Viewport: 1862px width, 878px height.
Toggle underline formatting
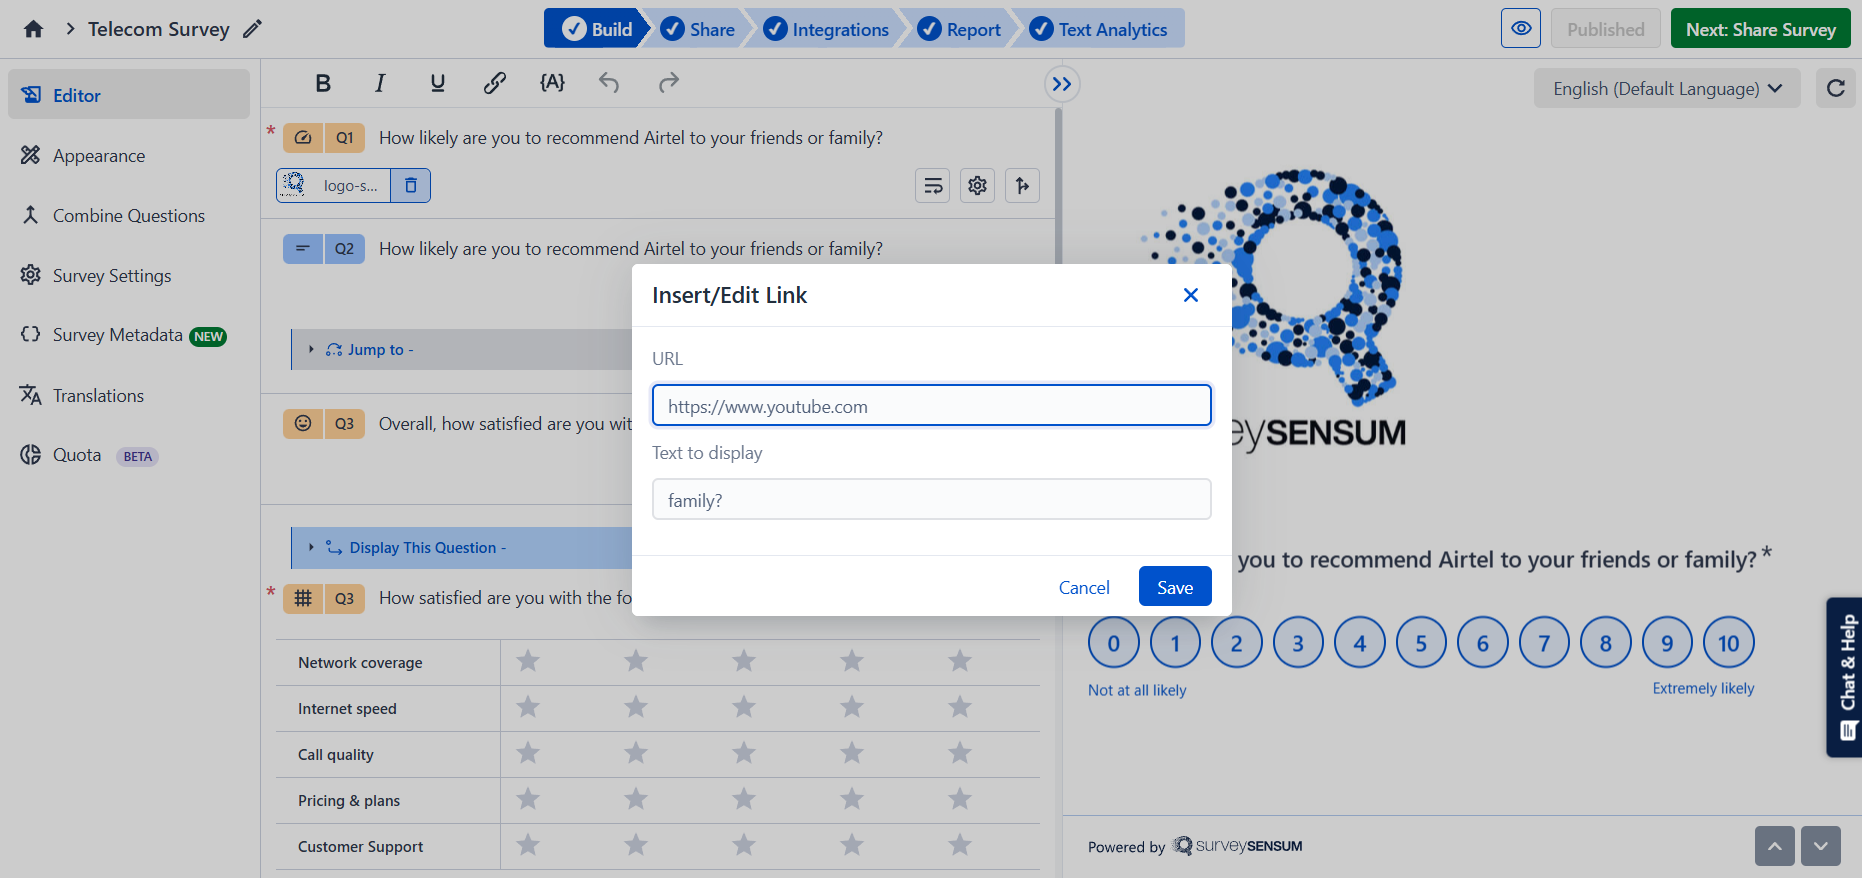click(x=437, y=83)
